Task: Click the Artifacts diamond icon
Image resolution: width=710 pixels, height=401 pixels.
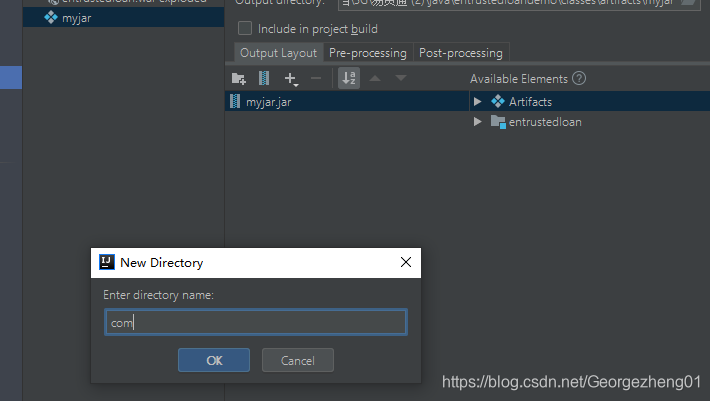Action: 498,101
